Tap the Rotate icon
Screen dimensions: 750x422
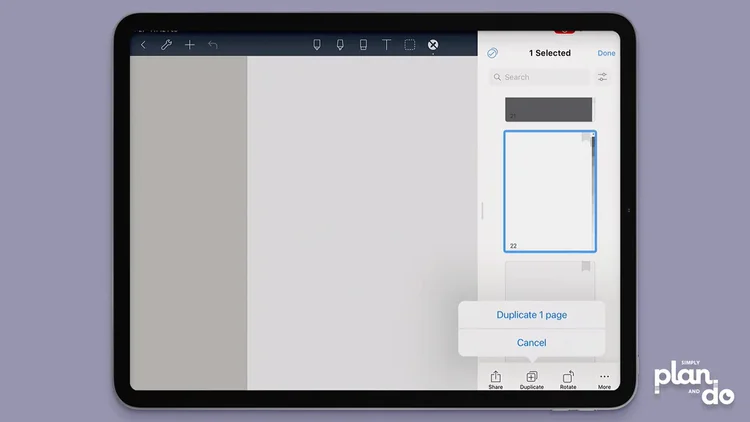[568, 380]
